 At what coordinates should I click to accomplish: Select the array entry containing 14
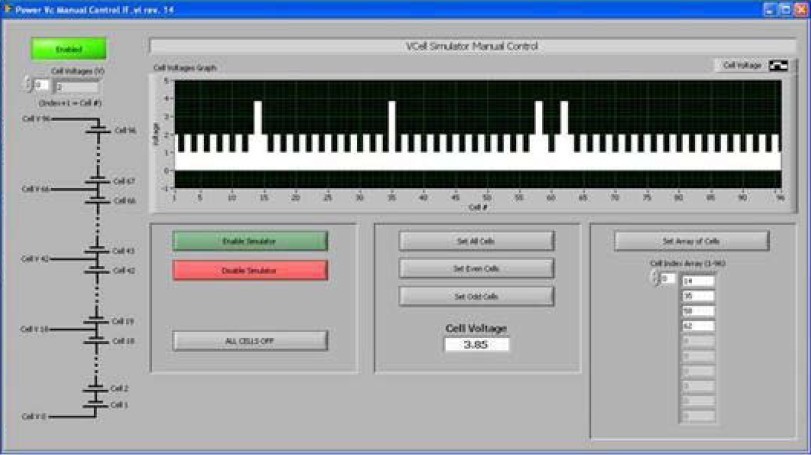(x=699, y=281)
